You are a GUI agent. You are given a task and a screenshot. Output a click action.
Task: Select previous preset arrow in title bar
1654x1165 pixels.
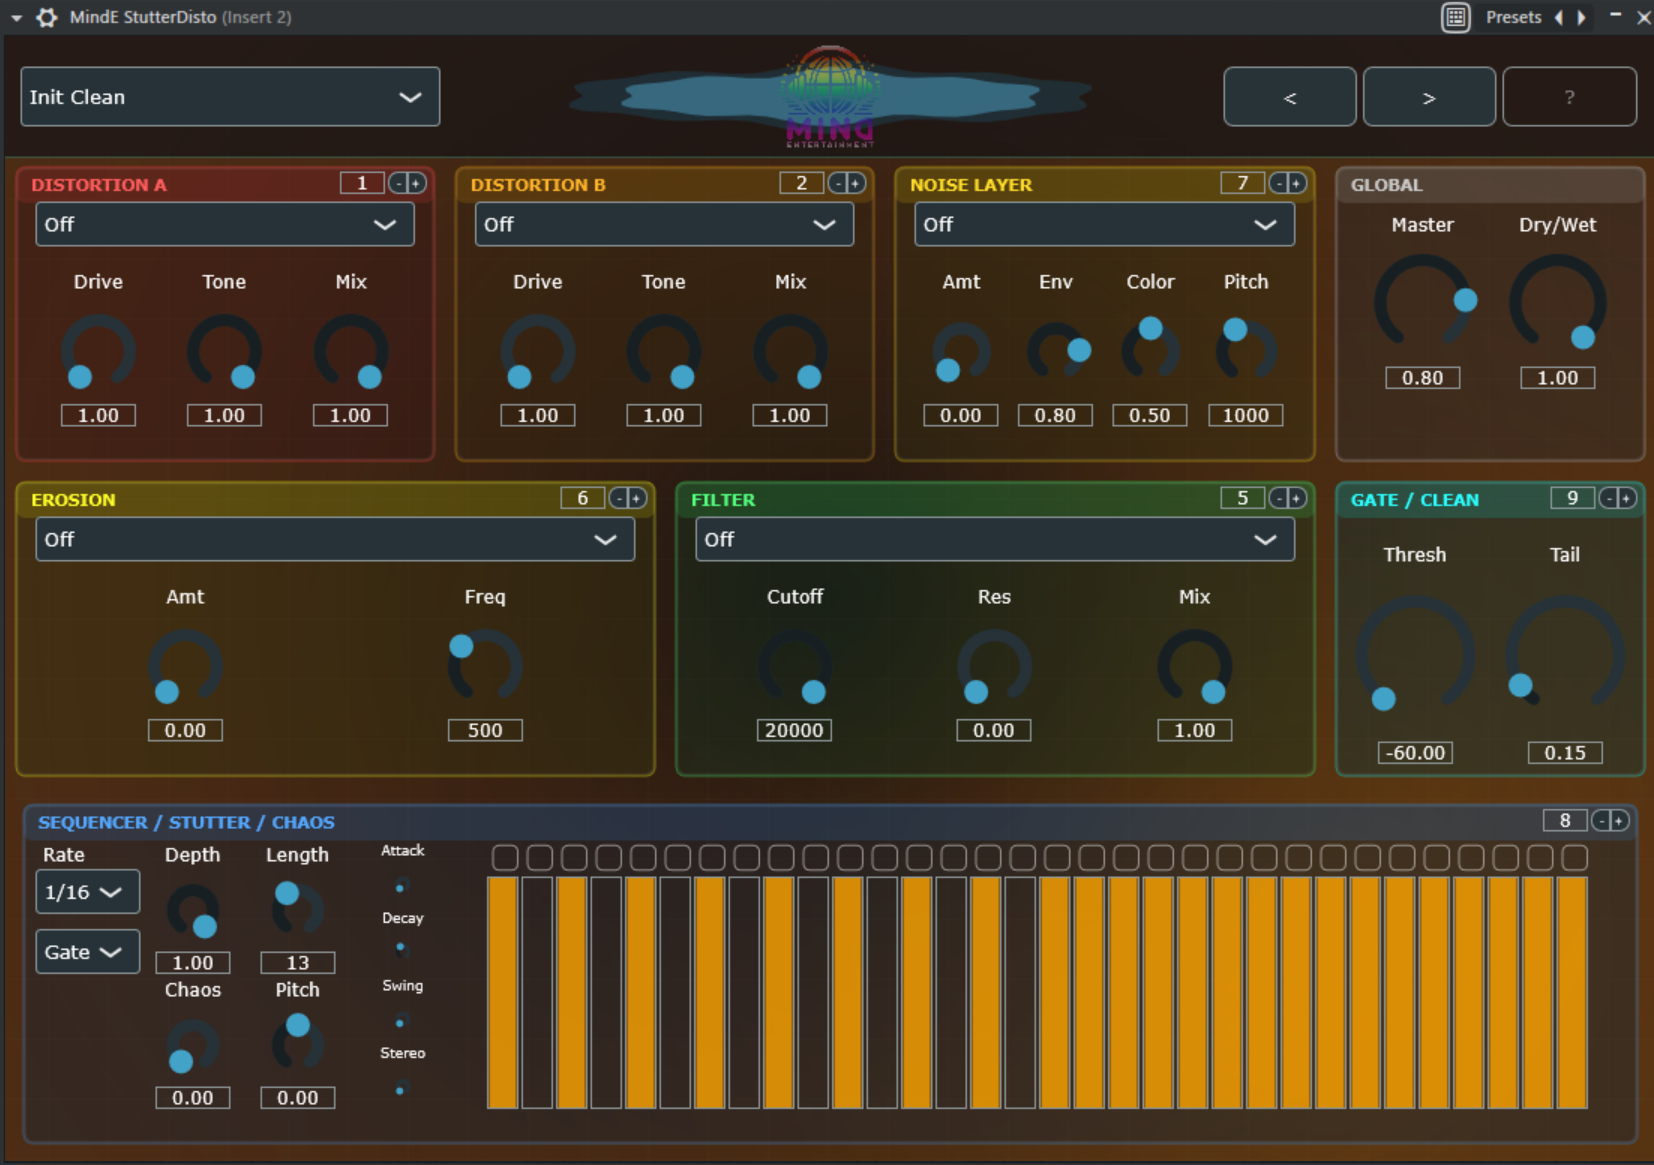(1559, 17)
